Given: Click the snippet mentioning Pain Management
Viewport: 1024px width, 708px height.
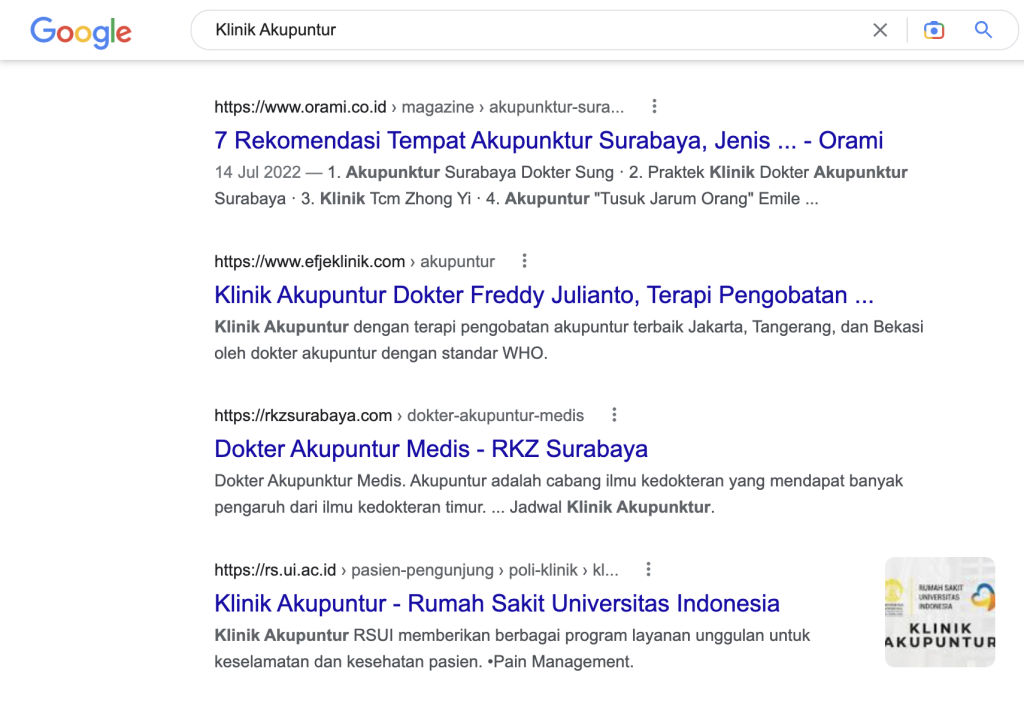Looking at the screenshot, I should (x=512, y=649).
